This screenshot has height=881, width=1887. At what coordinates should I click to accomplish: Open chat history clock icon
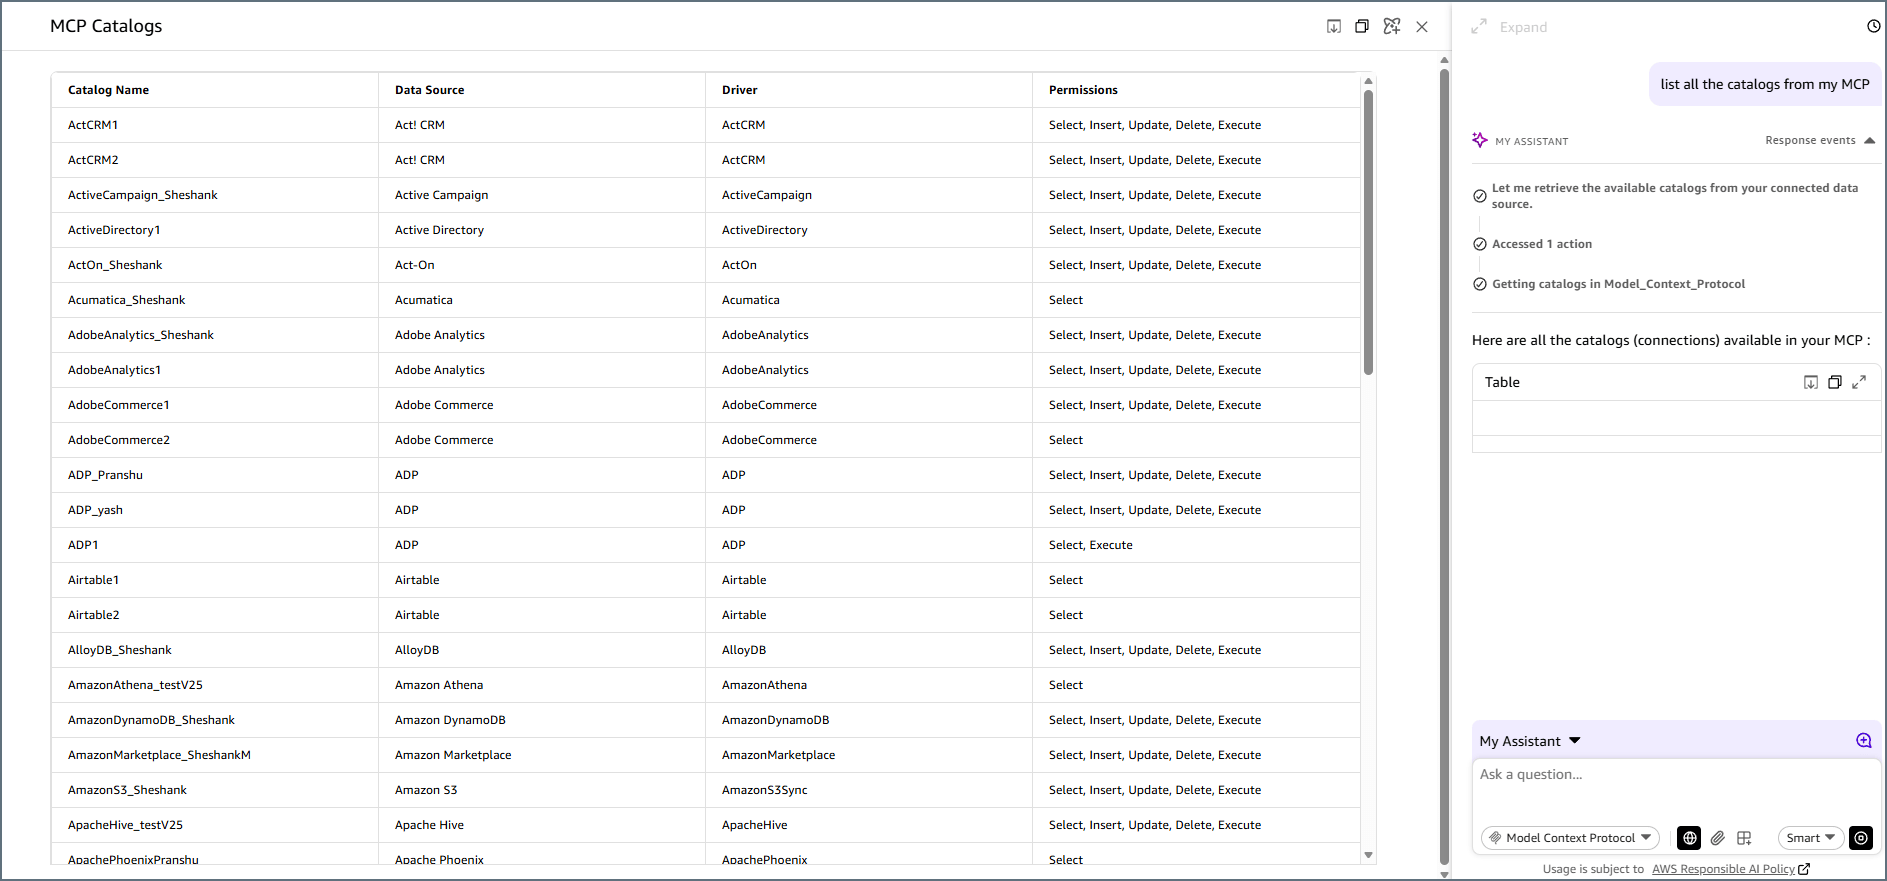1873,26
